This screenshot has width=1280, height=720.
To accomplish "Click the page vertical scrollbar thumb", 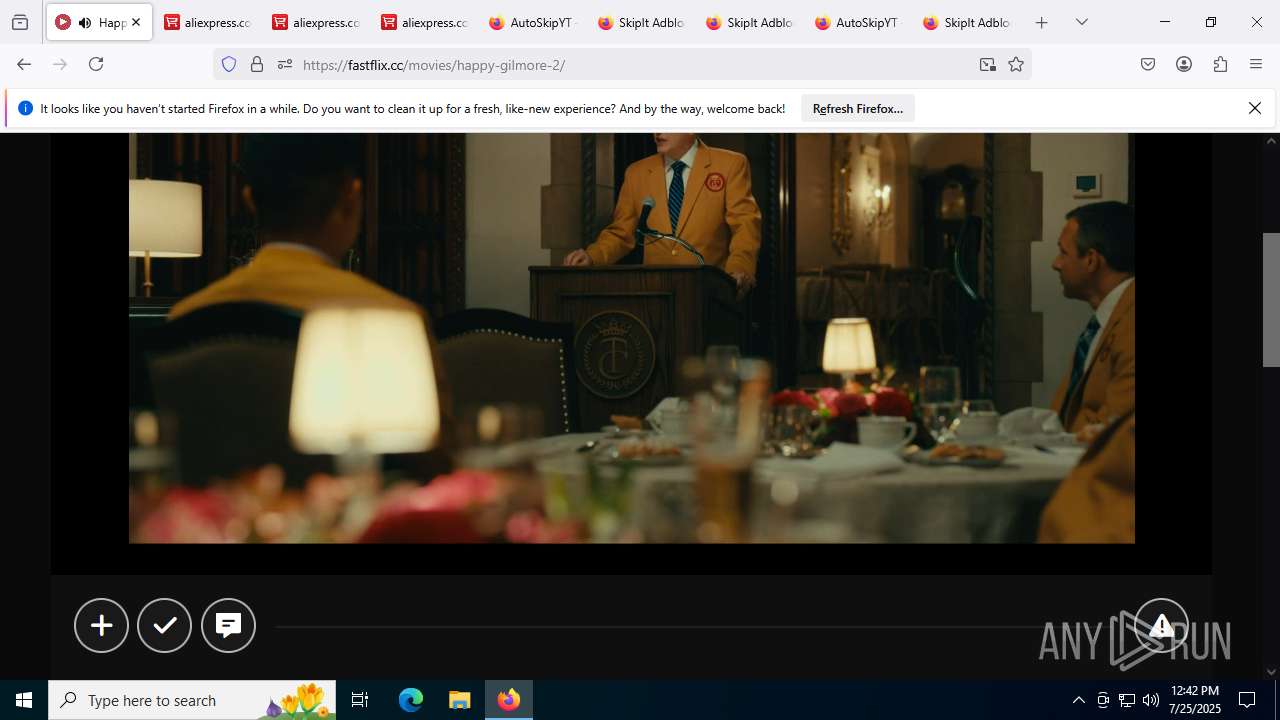I will 1271,299.
